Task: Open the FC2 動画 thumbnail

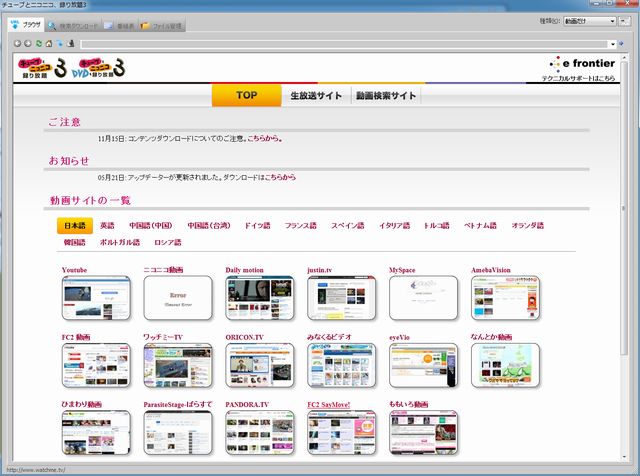Action: click(96, 365)
